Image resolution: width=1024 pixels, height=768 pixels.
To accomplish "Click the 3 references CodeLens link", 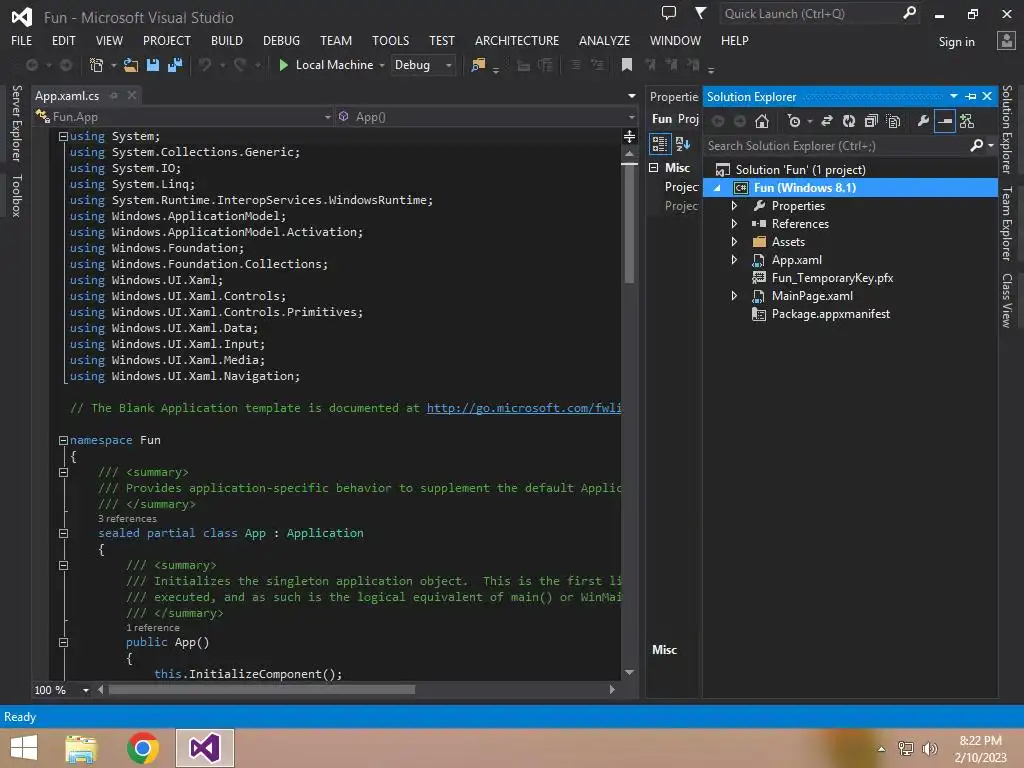I will 127,519.
